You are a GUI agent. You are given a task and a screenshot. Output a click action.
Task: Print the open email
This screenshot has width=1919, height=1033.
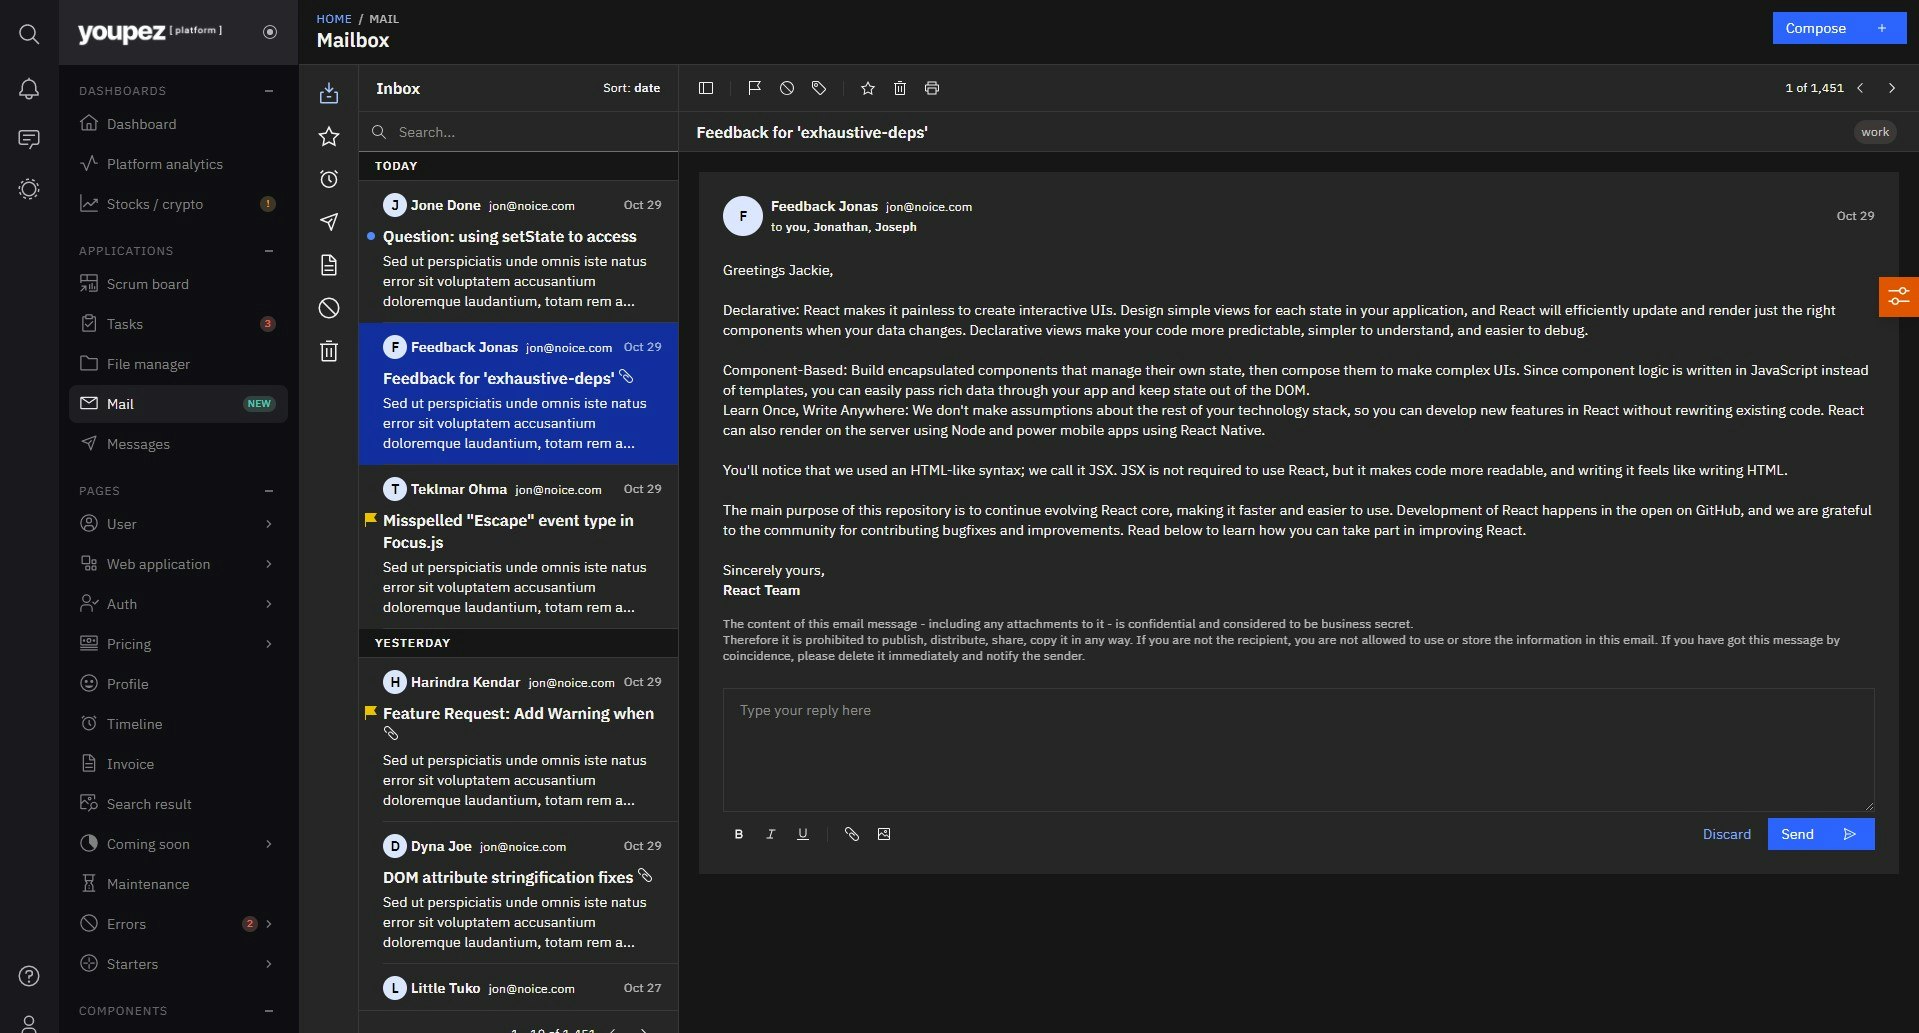click(x=931, y=88)
